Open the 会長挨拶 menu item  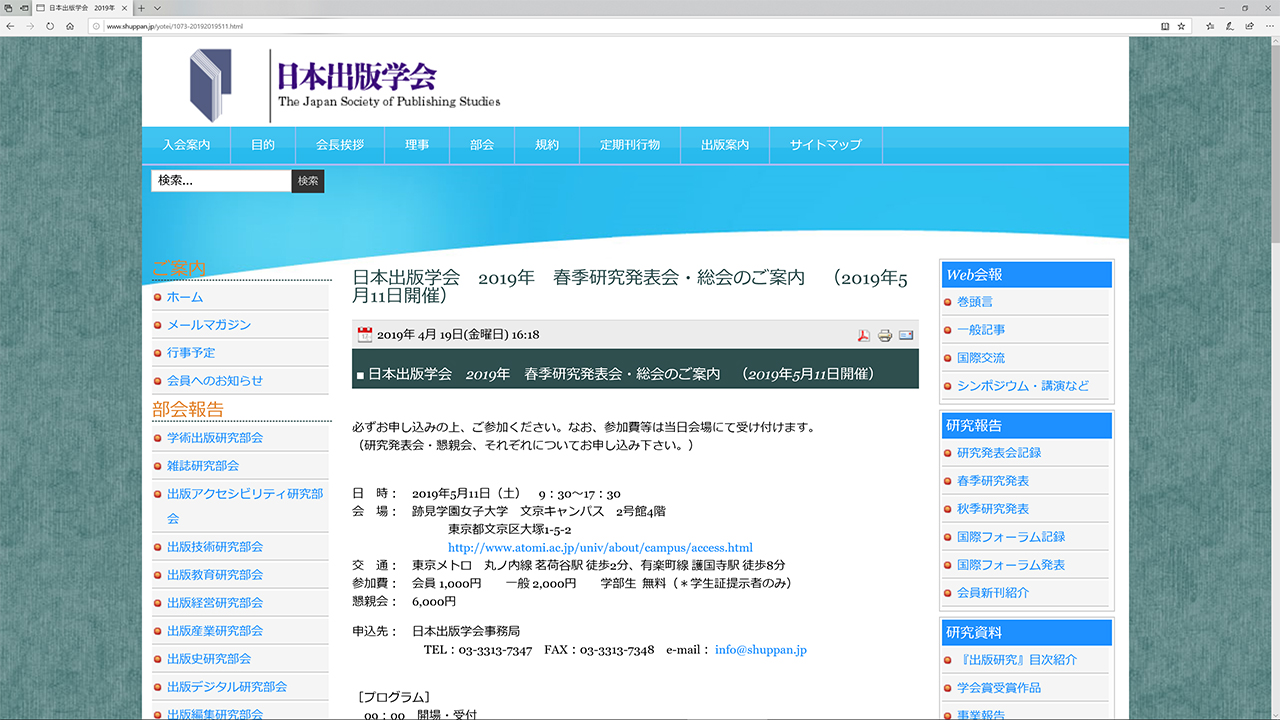[x=340, y=145]
